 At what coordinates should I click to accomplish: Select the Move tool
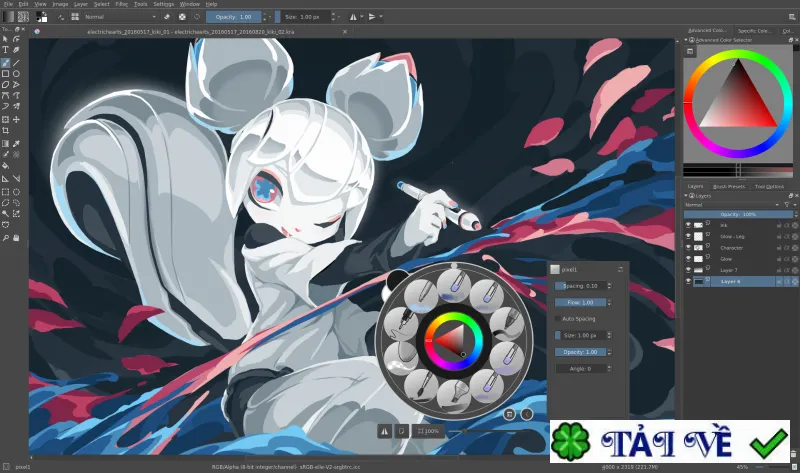pyautogui.click(x=16, y=119)
